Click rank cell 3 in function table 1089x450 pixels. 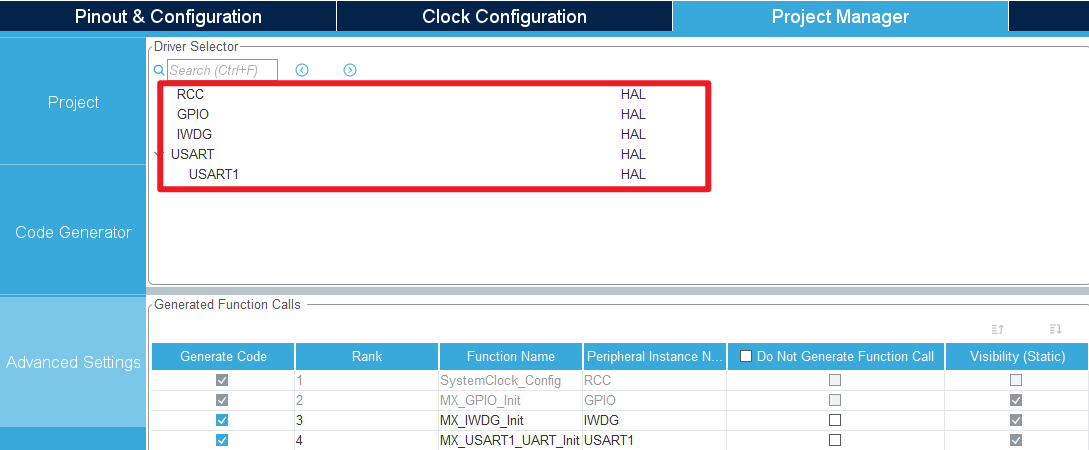(x=367, y=420)
